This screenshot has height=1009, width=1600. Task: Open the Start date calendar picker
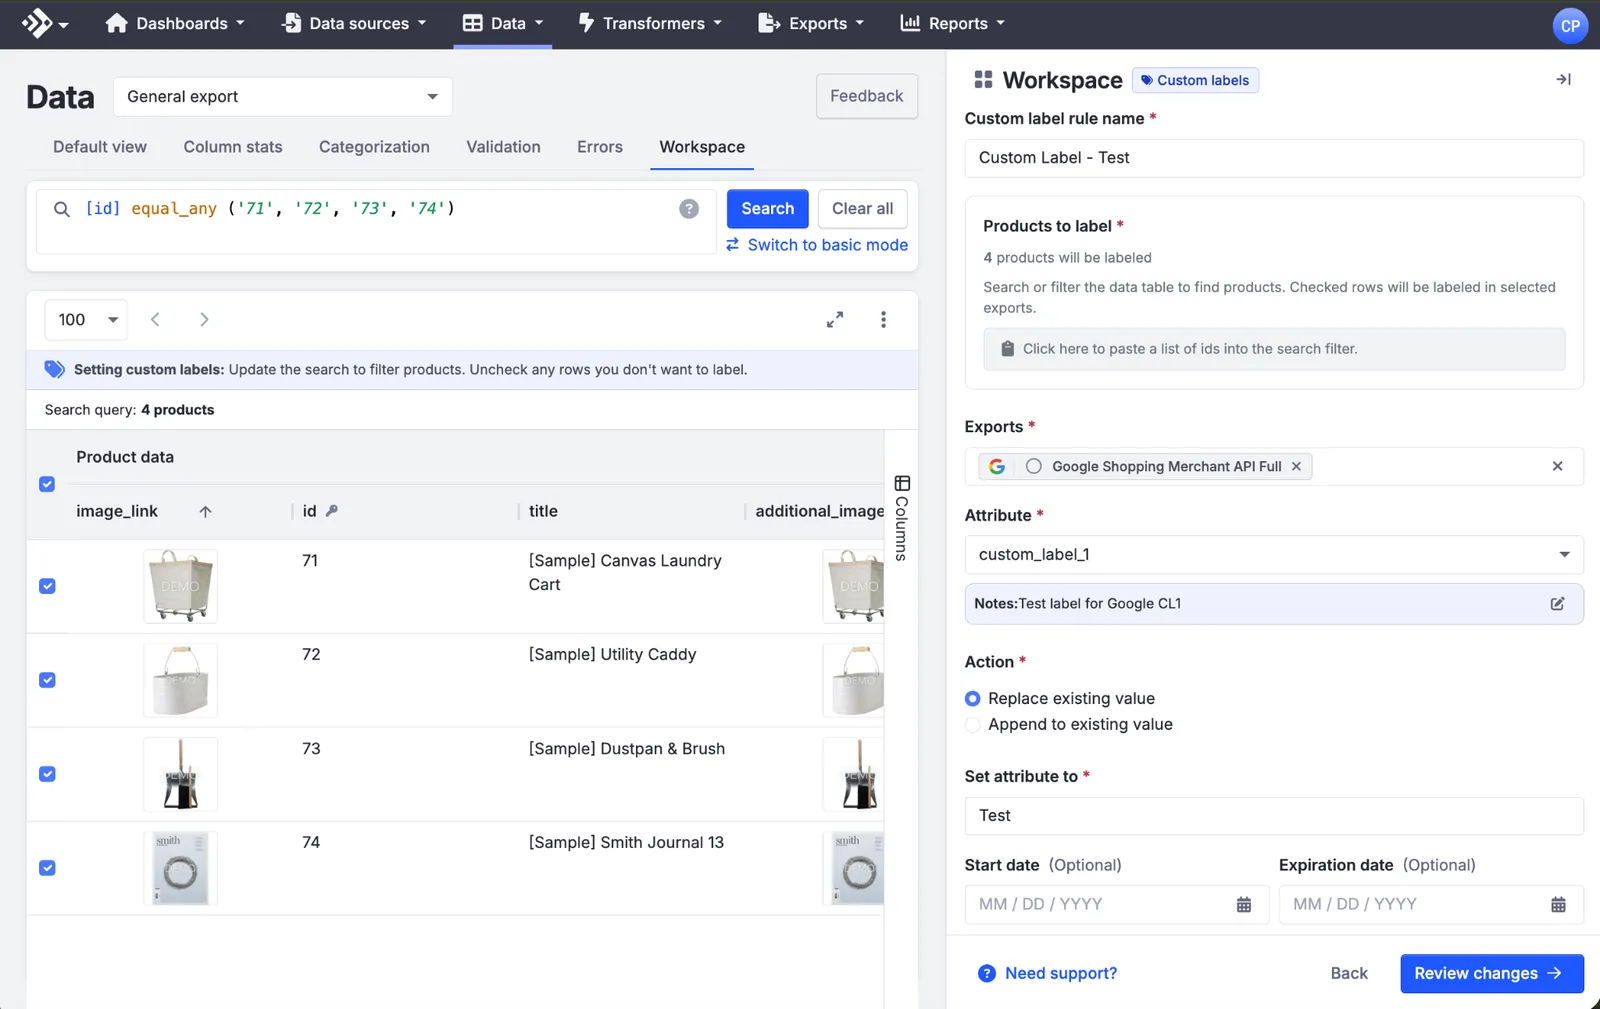(1244, 905)
